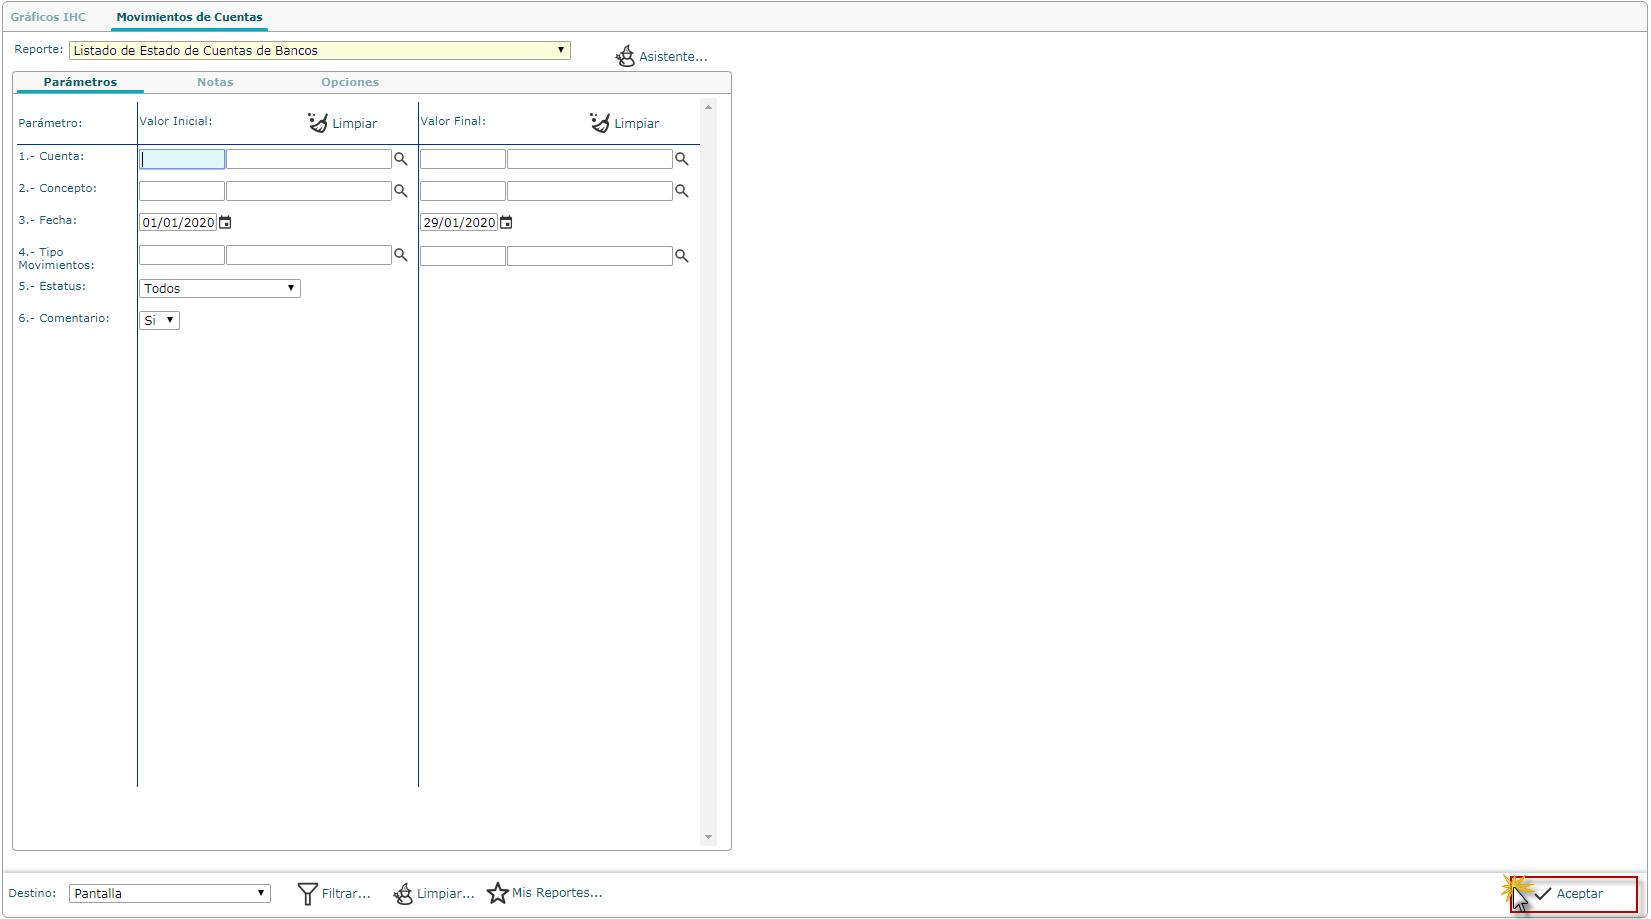Click the "Destino:" label
The height and width of the screenshot is (919, 1651).
coord(32,893)
